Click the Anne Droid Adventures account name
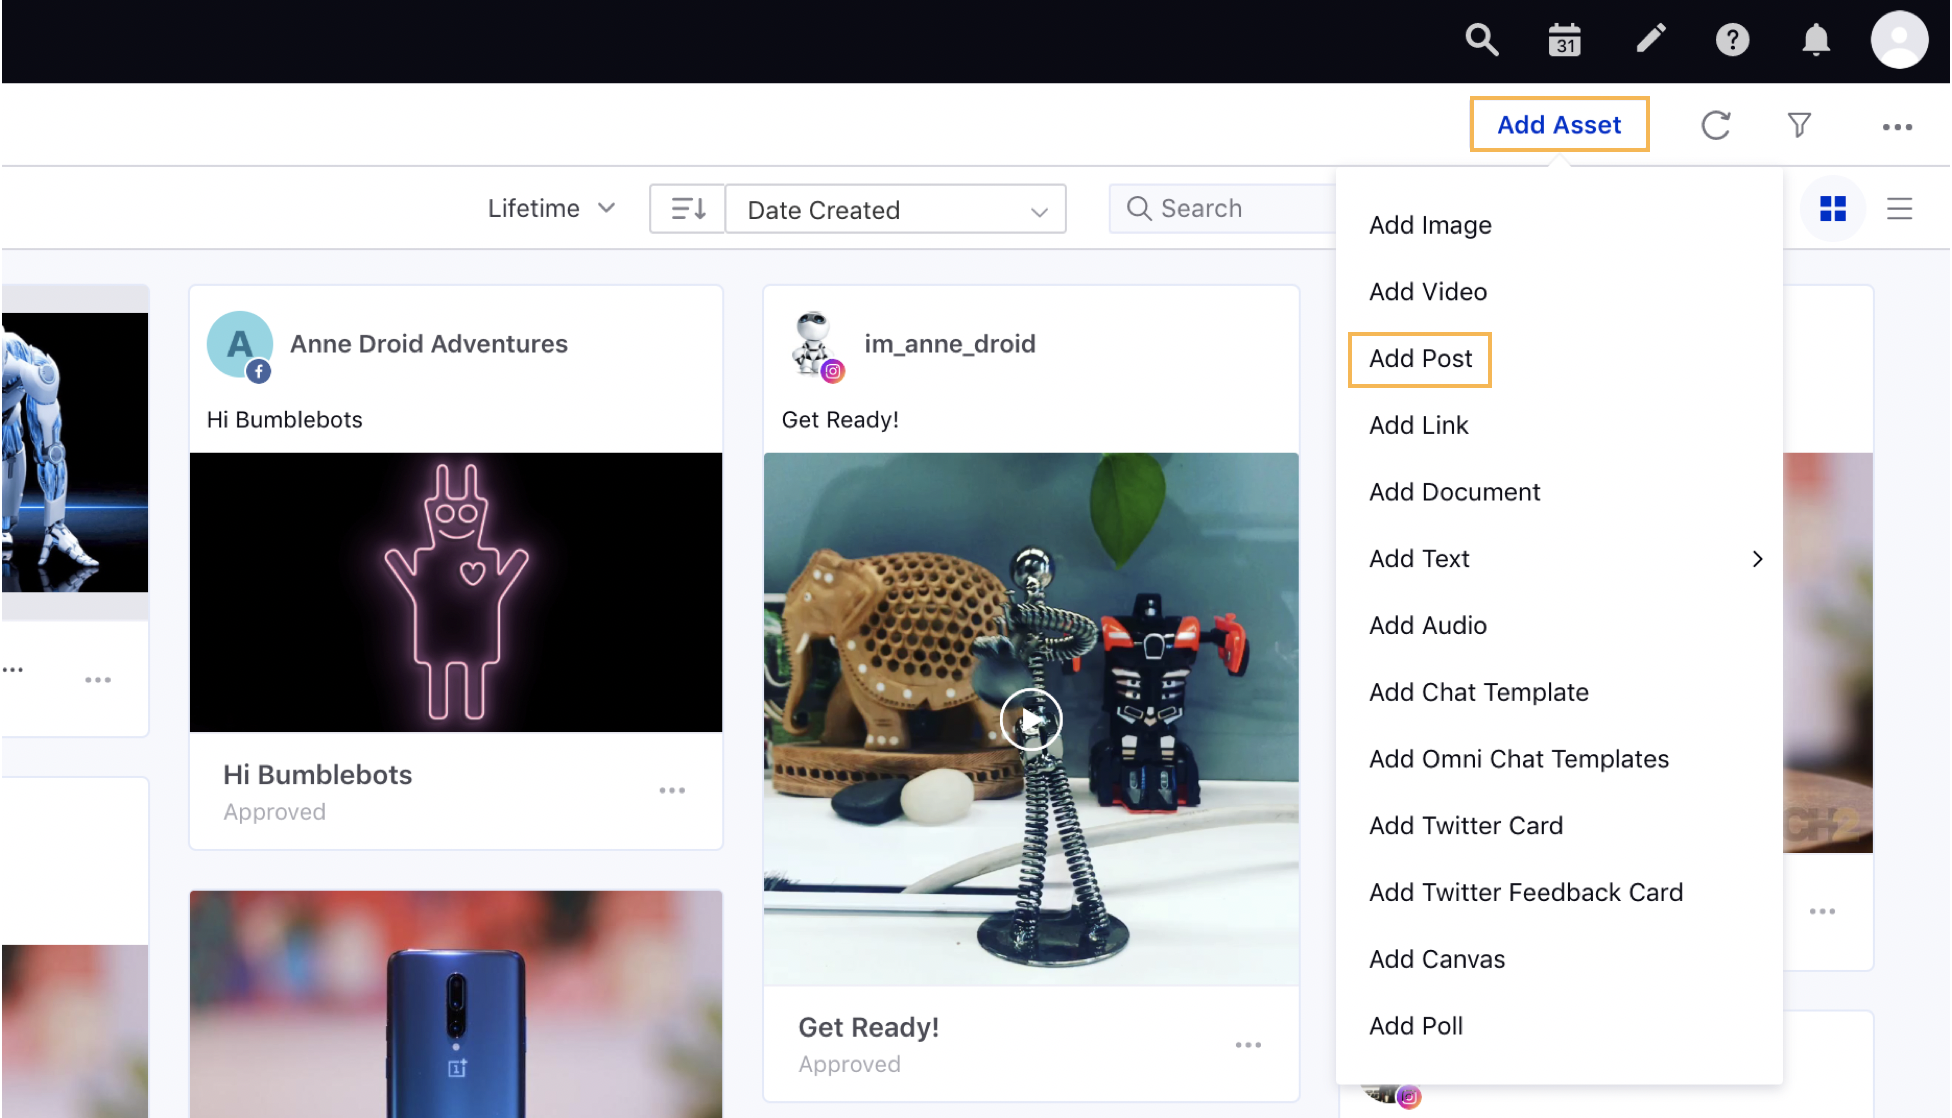The height and width of the screenshot is (1118, 1952). tap(429, 344)
